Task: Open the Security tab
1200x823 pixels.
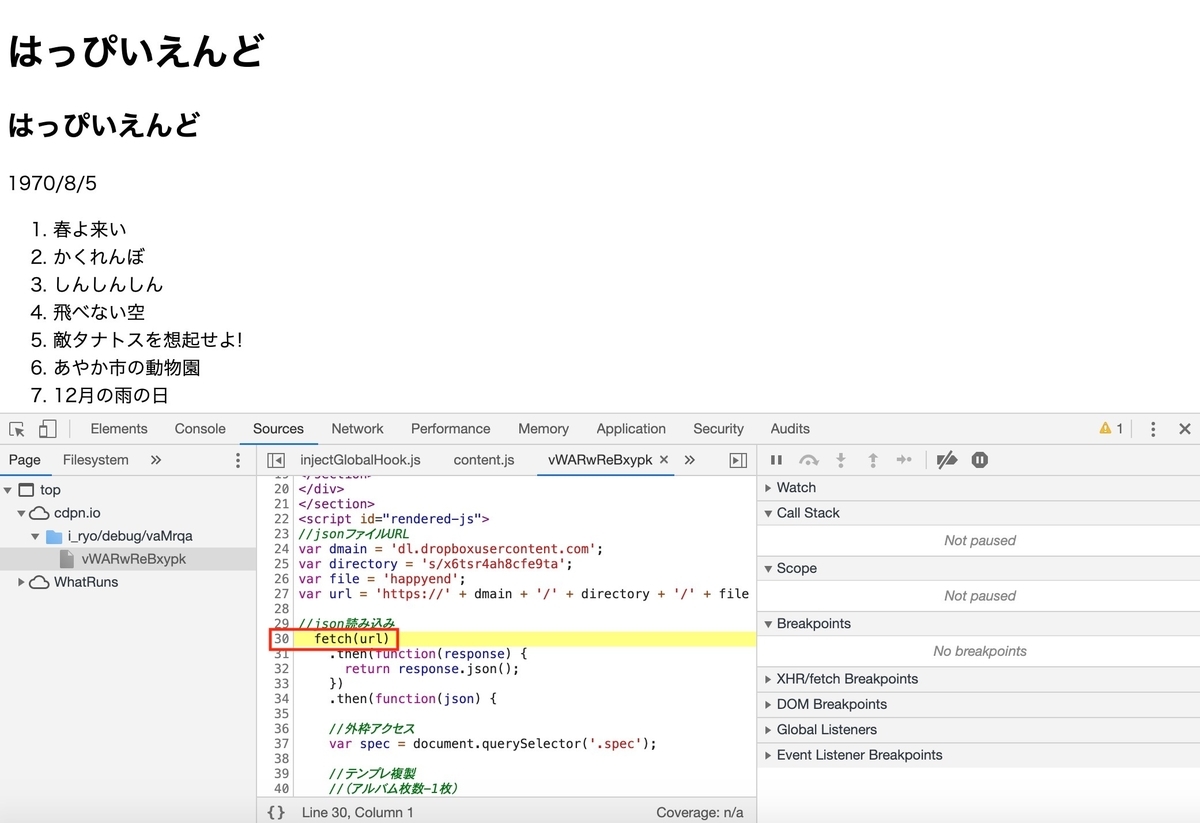Action: click(718, 429)
